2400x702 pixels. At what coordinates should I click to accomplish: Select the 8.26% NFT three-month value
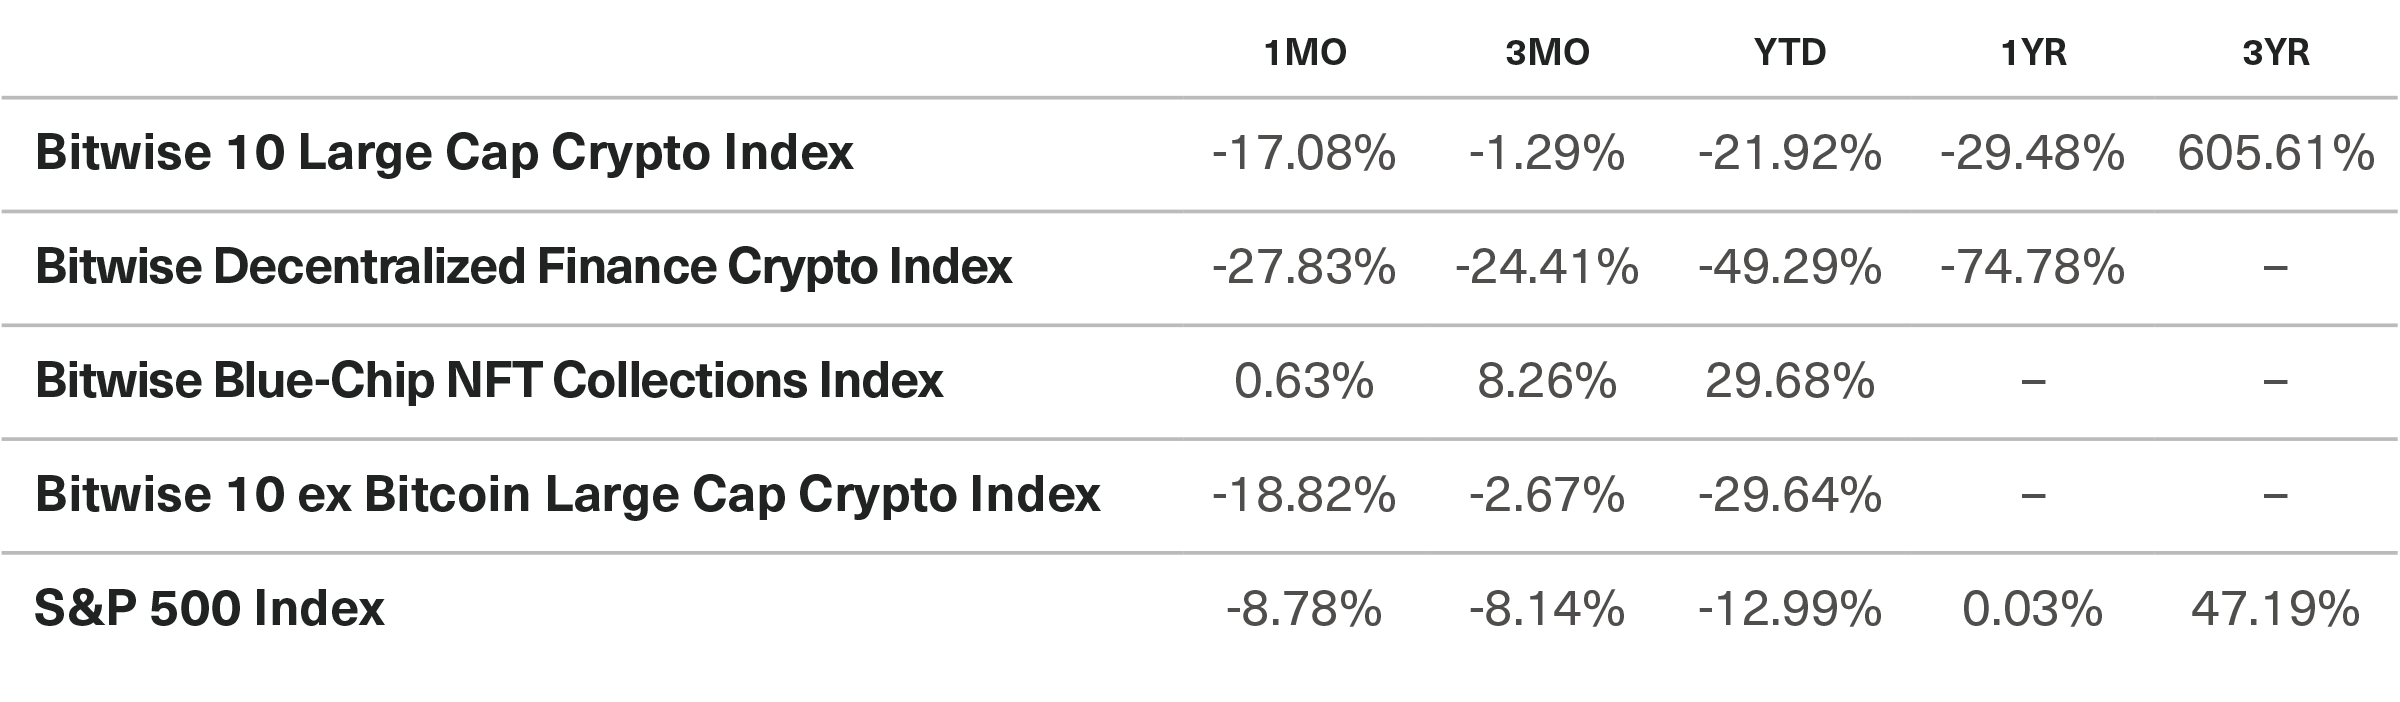[x=1547, y=381]
